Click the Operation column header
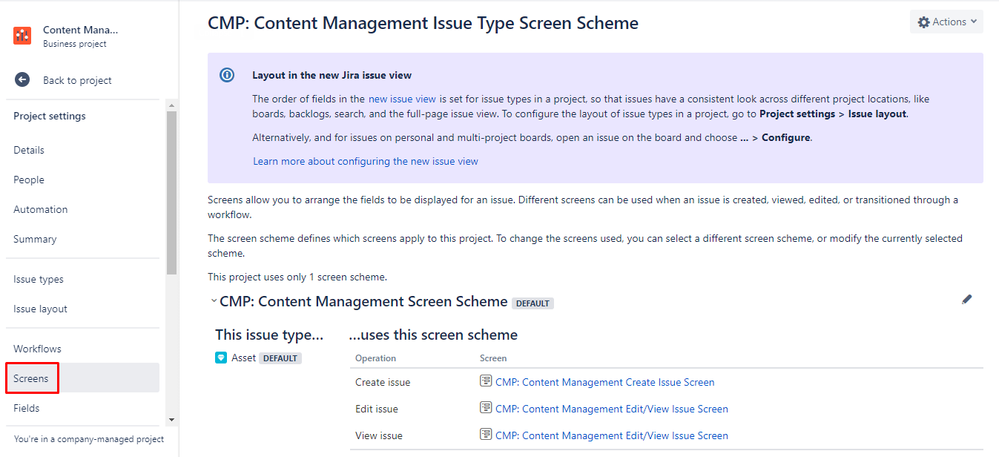This screenshot has height=457, width=999. 375,358
